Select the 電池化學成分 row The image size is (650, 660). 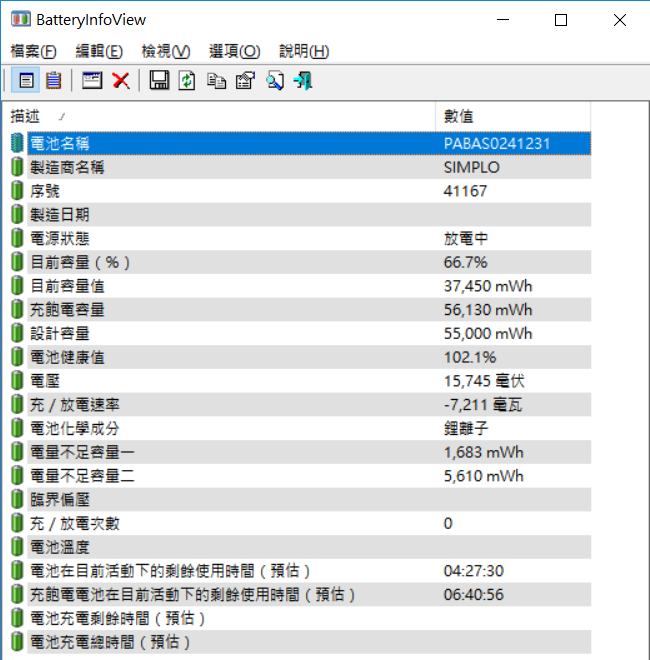[301, 428]
